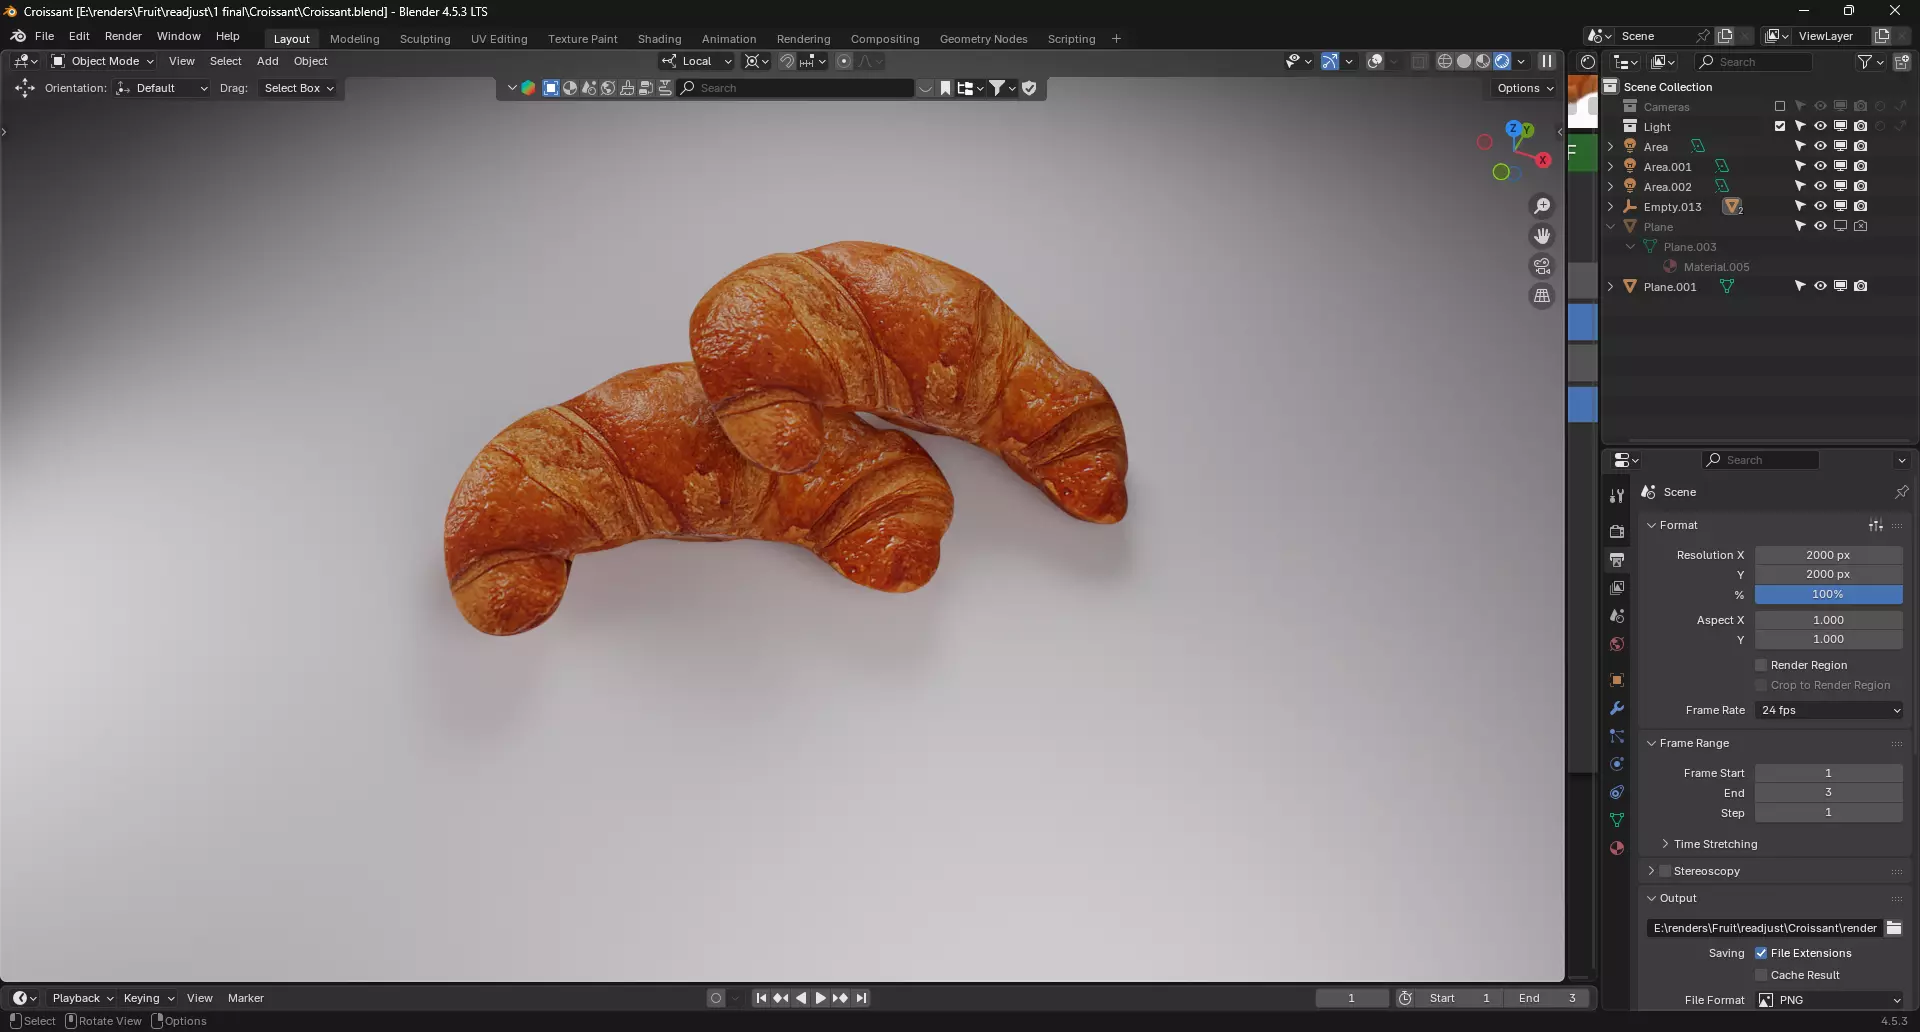Toggle the File Extensions checkbox
The width and height of the screenshot is (1920, 1032).
pyautogui.click(x=1762, y=953)
